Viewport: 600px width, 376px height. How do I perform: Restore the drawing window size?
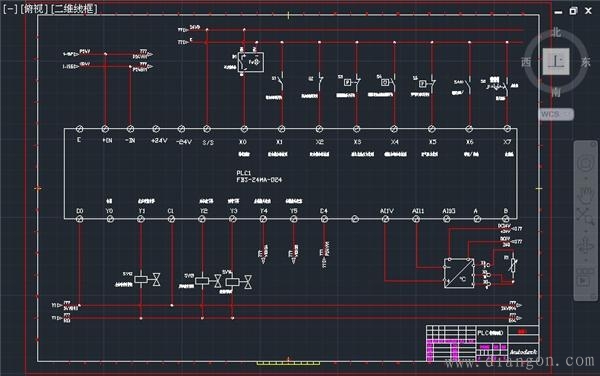coord(573,11)
